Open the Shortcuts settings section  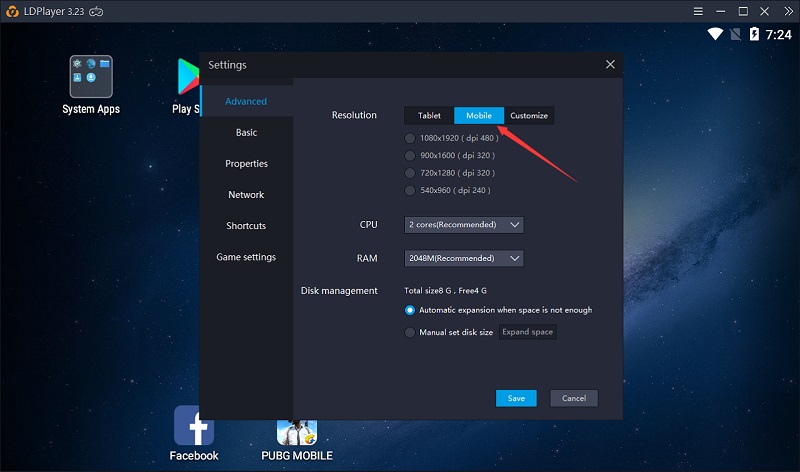[246, 226]
